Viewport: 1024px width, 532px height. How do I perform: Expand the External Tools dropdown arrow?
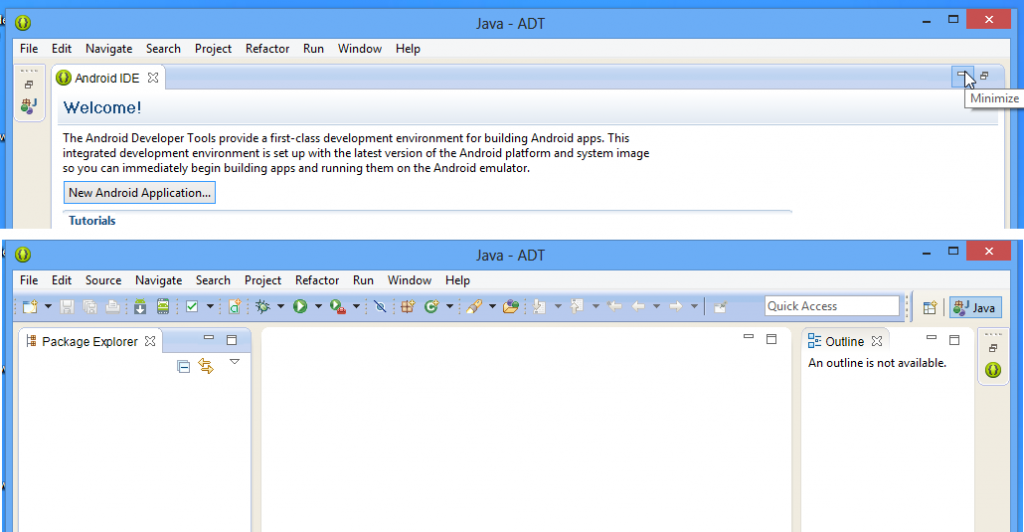(x=356, y=306)
